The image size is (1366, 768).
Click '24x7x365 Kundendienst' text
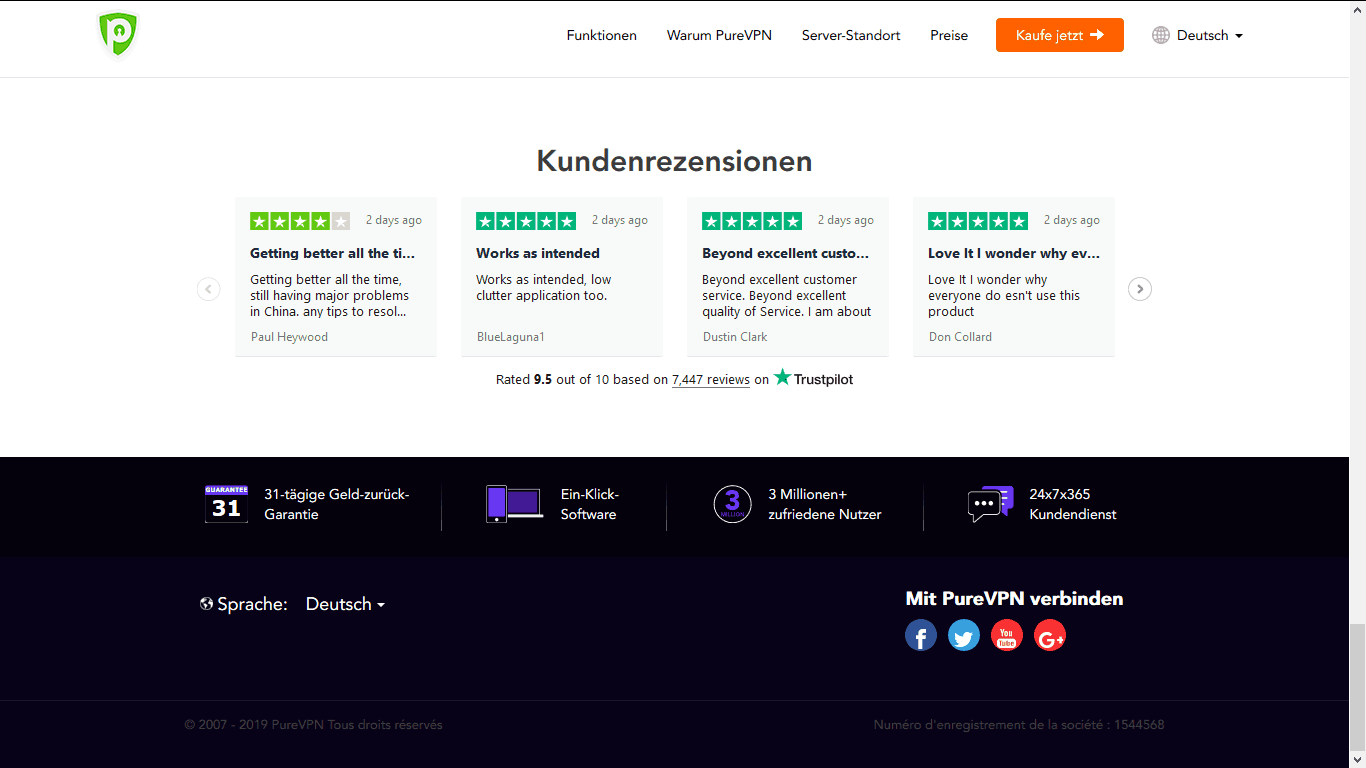pos(1073,504)
